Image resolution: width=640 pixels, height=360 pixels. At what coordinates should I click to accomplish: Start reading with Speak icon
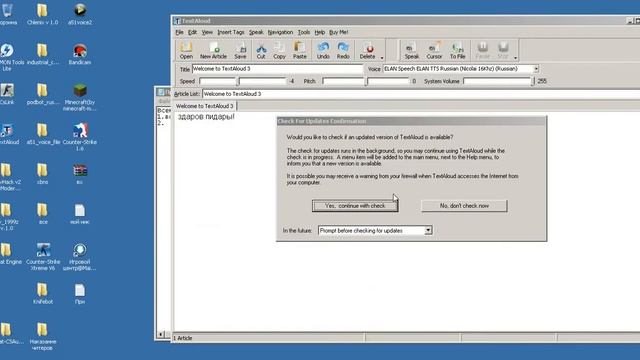[x=411, y=51]
